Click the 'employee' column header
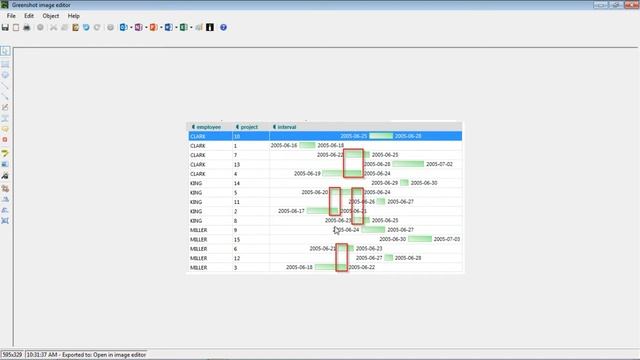Image resolution: width=640 pixels, height=360 pixels. [210, 127]
